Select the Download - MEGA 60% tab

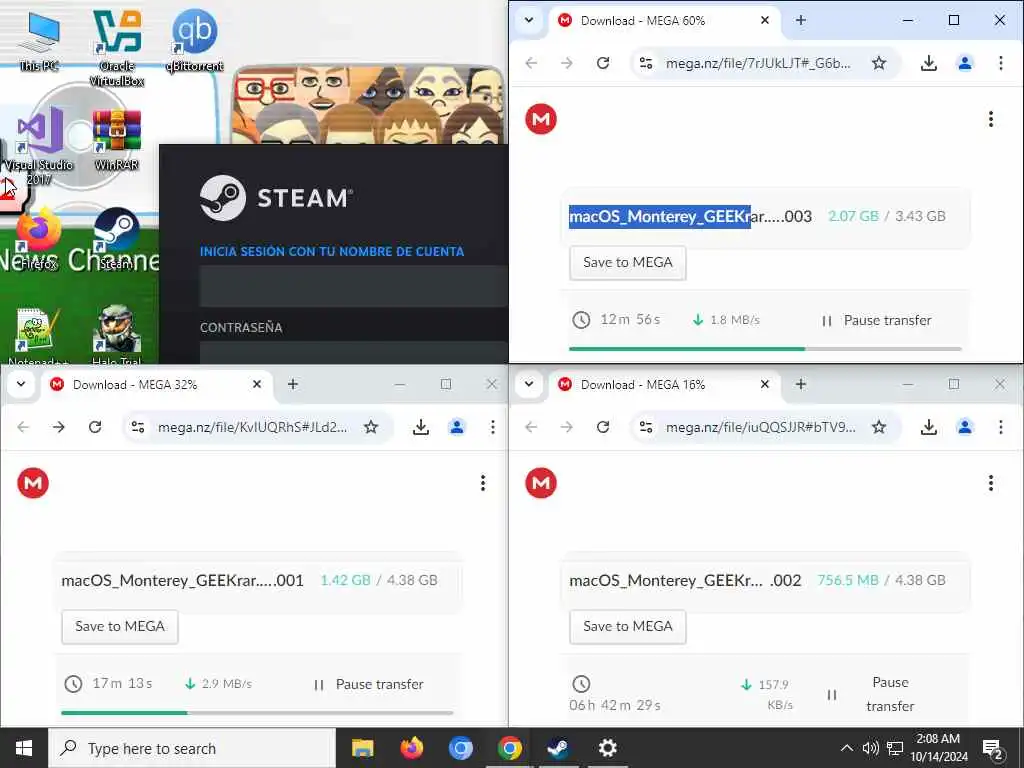coord(665,21)
